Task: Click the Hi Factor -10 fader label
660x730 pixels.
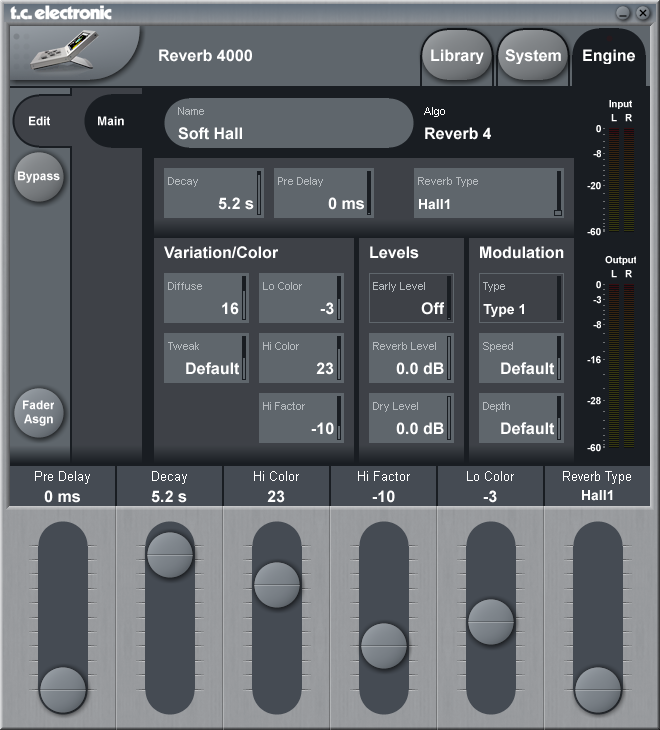Action: (x=384, y=487)
